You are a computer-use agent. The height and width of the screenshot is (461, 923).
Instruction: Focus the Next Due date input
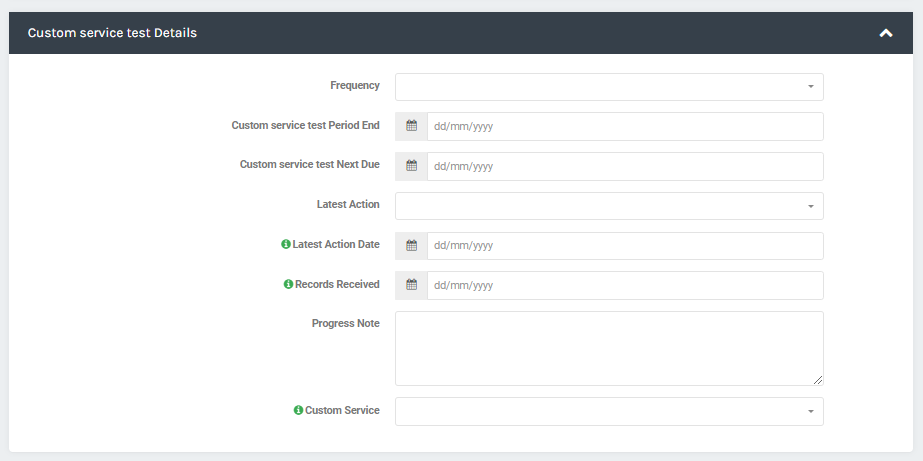625,166
